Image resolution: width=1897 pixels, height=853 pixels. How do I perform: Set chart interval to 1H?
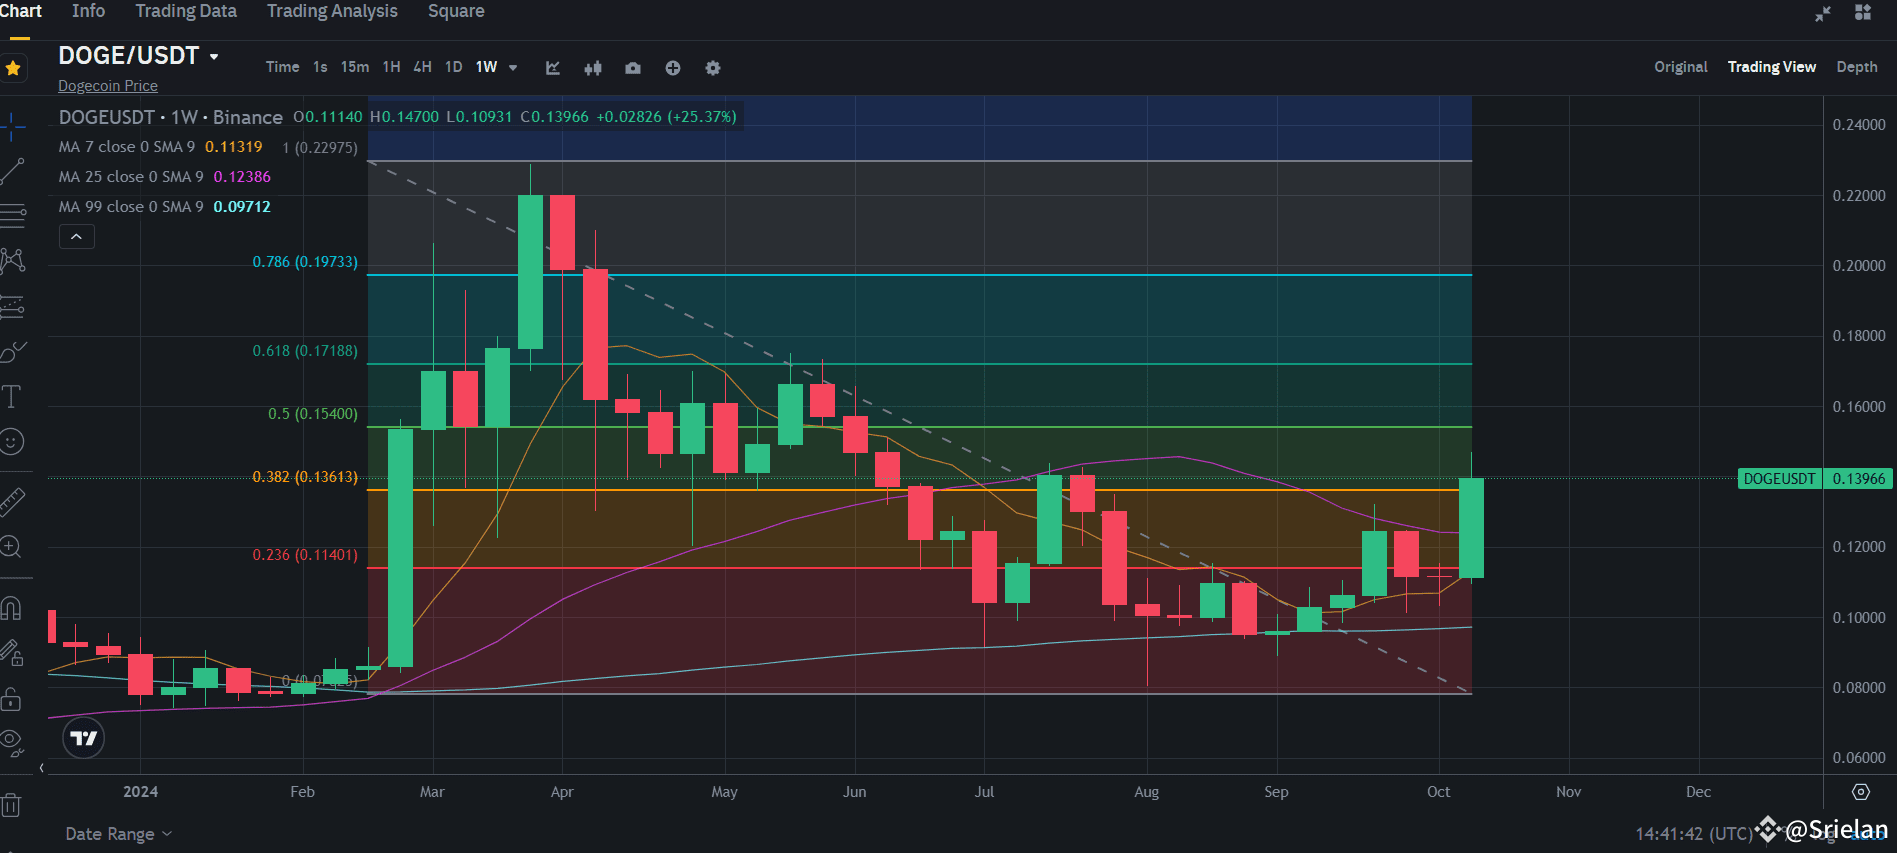(392, 67)
